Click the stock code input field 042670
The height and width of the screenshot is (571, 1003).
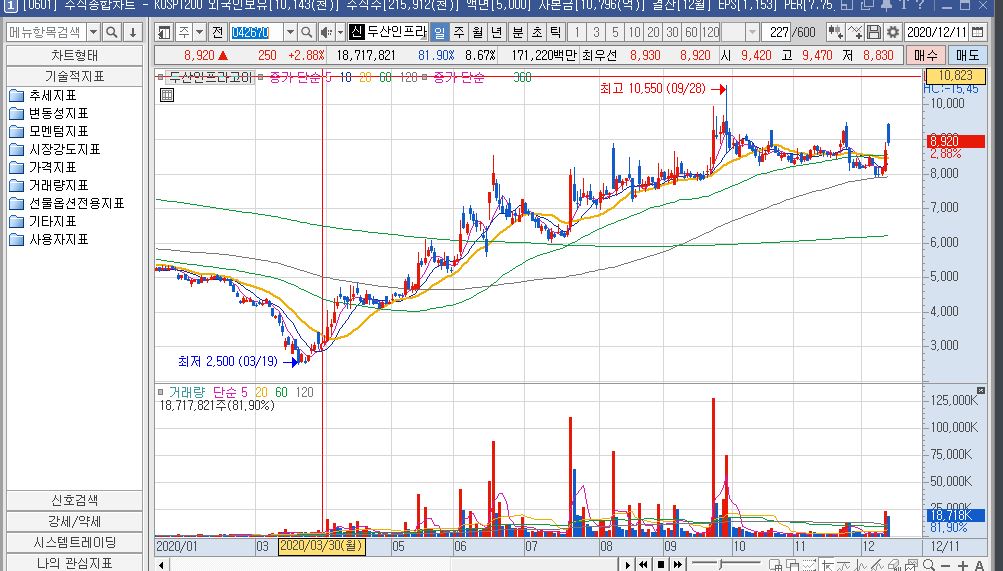pos(256,32)
